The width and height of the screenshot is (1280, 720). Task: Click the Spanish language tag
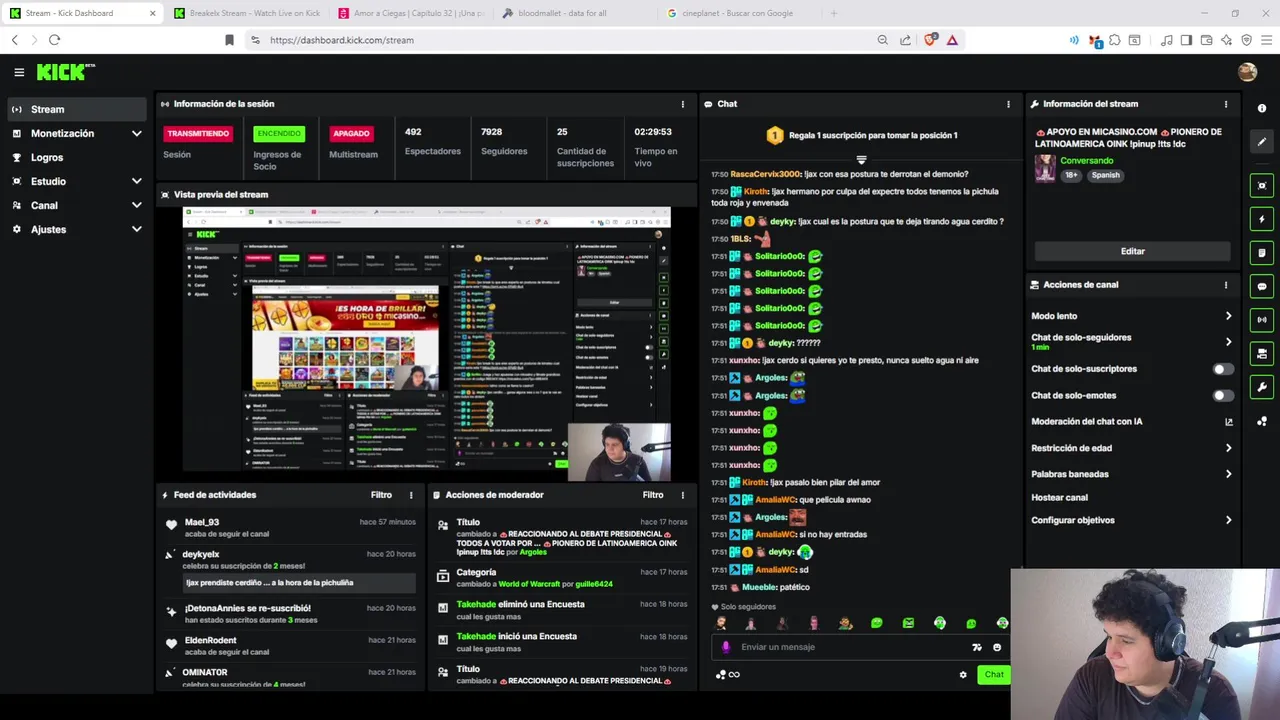coord(1105,175)
